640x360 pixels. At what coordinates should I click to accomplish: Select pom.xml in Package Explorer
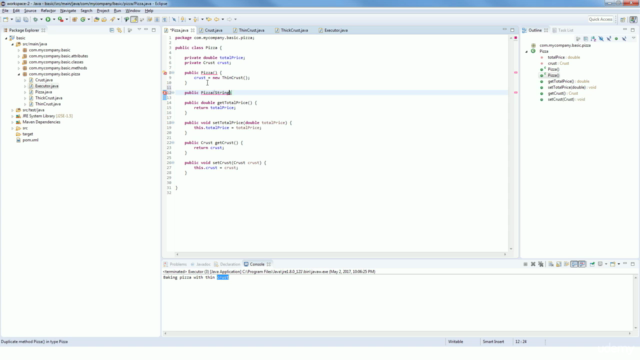coord(30,140)
